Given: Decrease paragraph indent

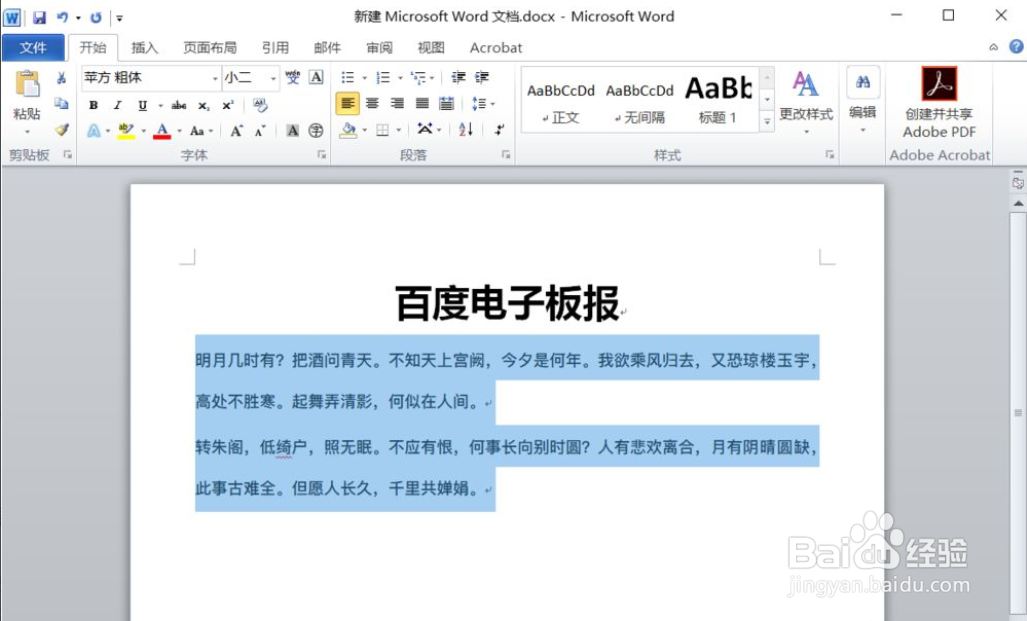Looking at the screenshot, I should (x=458, y=77).
